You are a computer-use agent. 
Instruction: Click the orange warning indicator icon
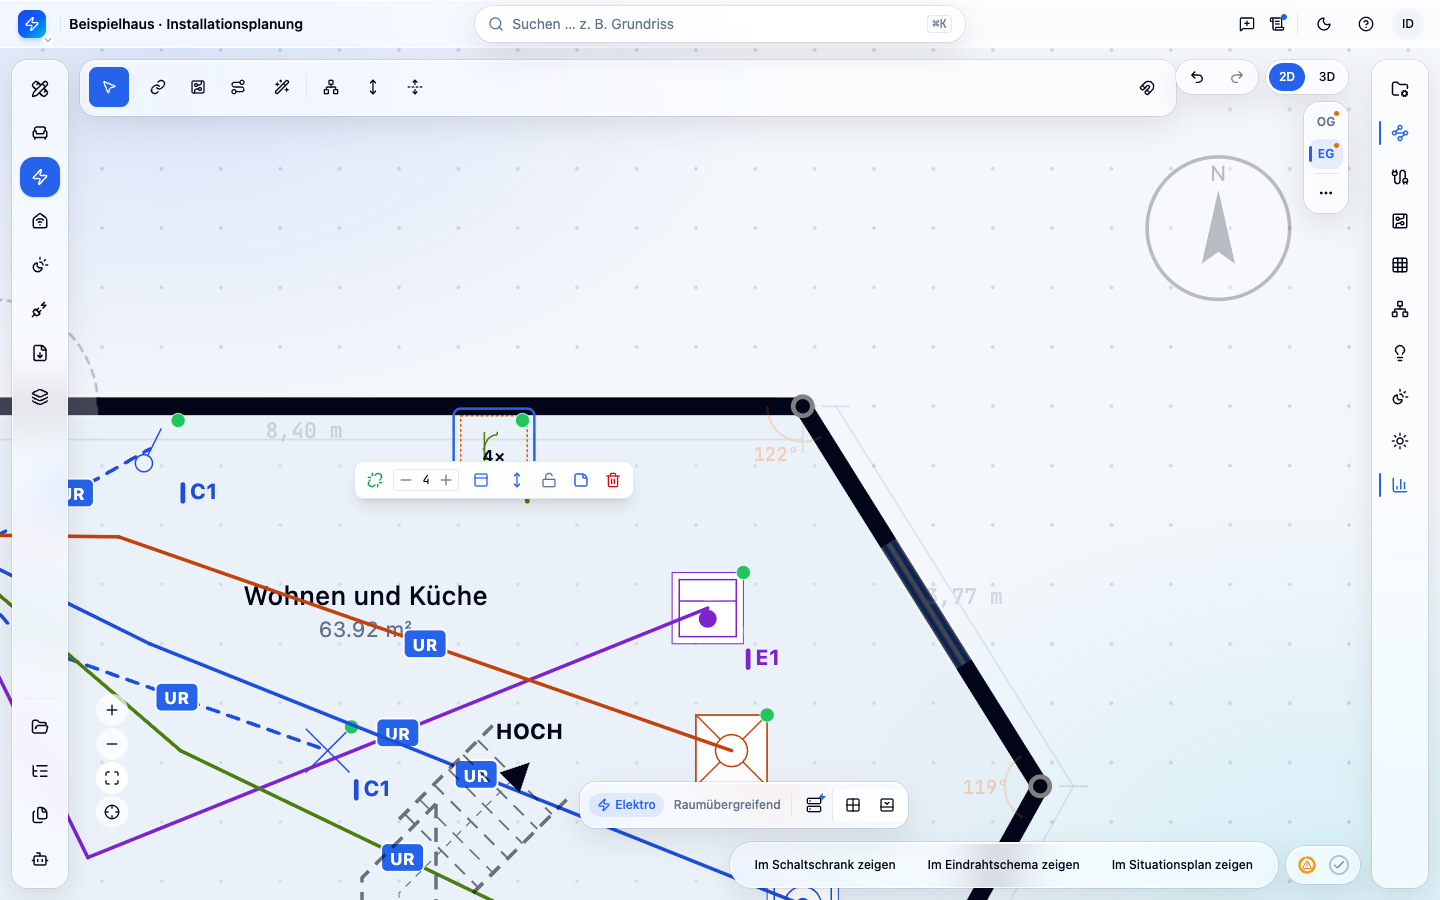[x=1307, y=865]
